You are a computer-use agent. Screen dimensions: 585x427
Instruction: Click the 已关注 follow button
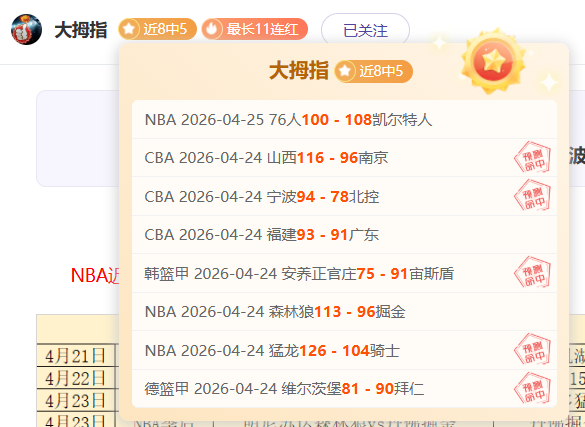click(x=365, y=30)
